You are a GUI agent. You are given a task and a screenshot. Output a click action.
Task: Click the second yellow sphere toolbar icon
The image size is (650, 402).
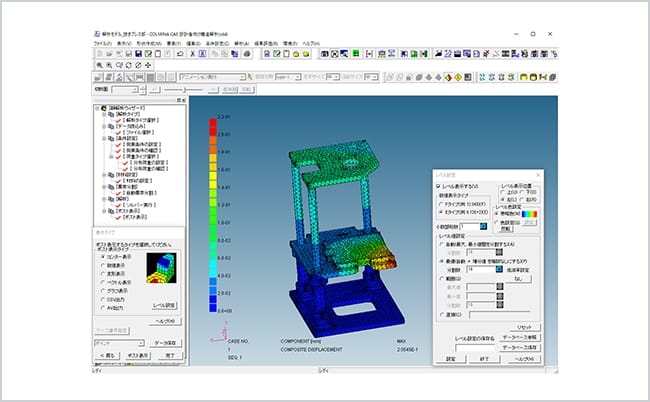306,54
